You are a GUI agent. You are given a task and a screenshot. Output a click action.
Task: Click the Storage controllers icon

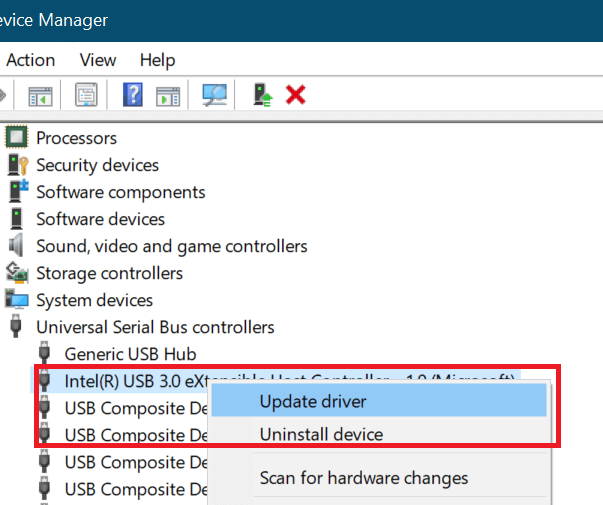[17, 272]
